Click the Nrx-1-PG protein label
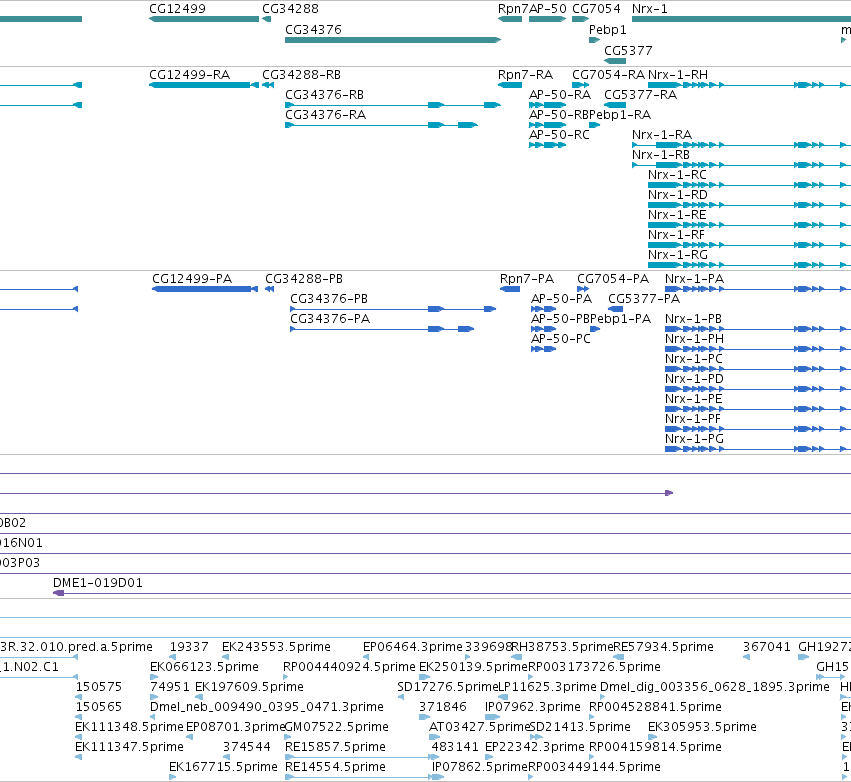Viewport: 851px width, 782px height. pos(694,438)
